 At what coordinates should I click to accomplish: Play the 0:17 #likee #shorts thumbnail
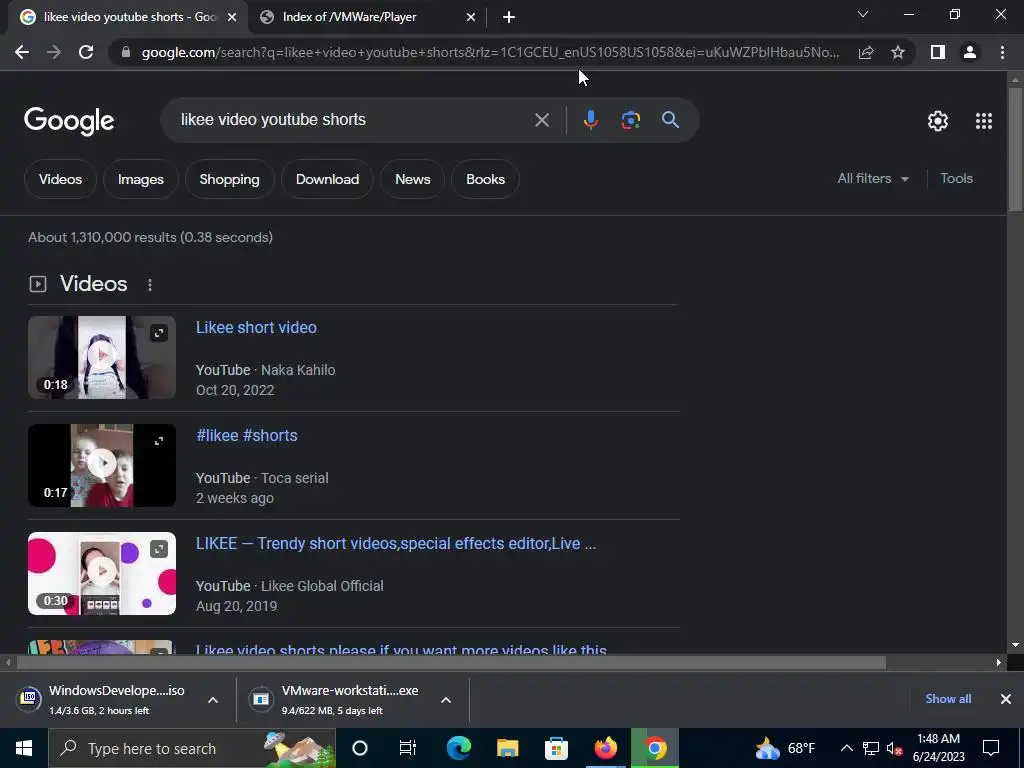pos(102,466)
